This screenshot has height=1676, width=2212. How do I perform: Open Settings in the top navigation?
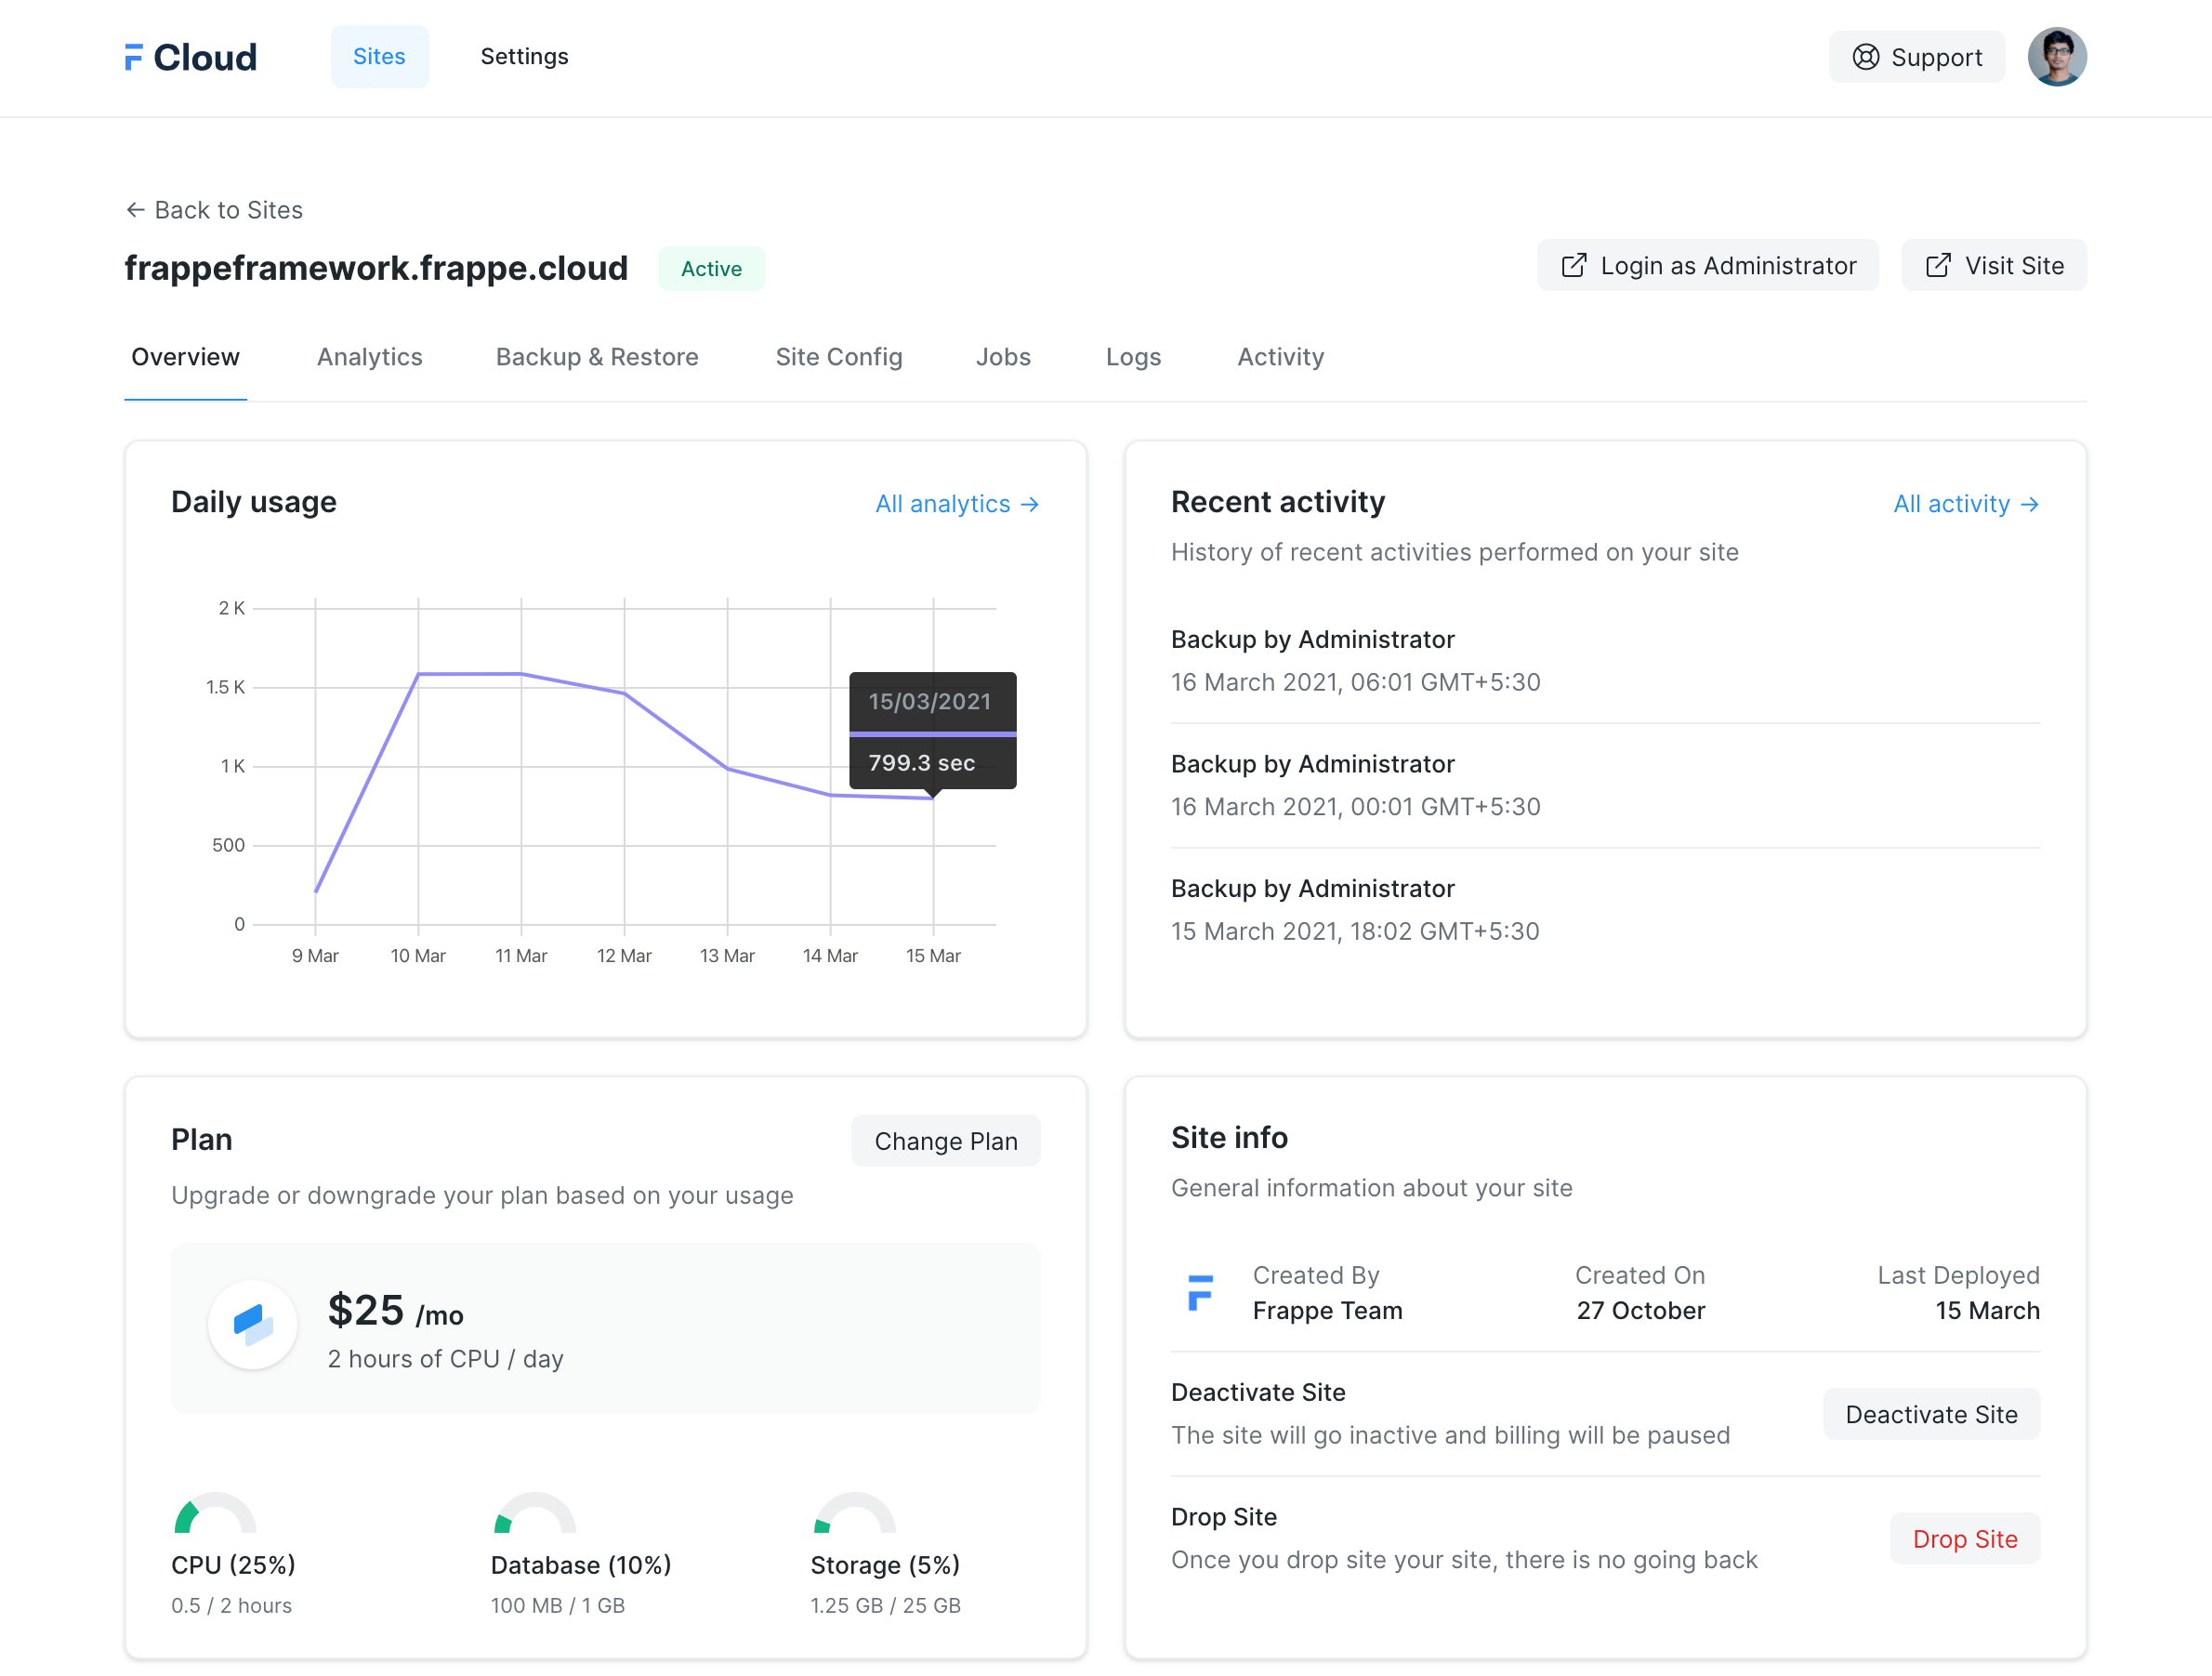tap(524, 57)
